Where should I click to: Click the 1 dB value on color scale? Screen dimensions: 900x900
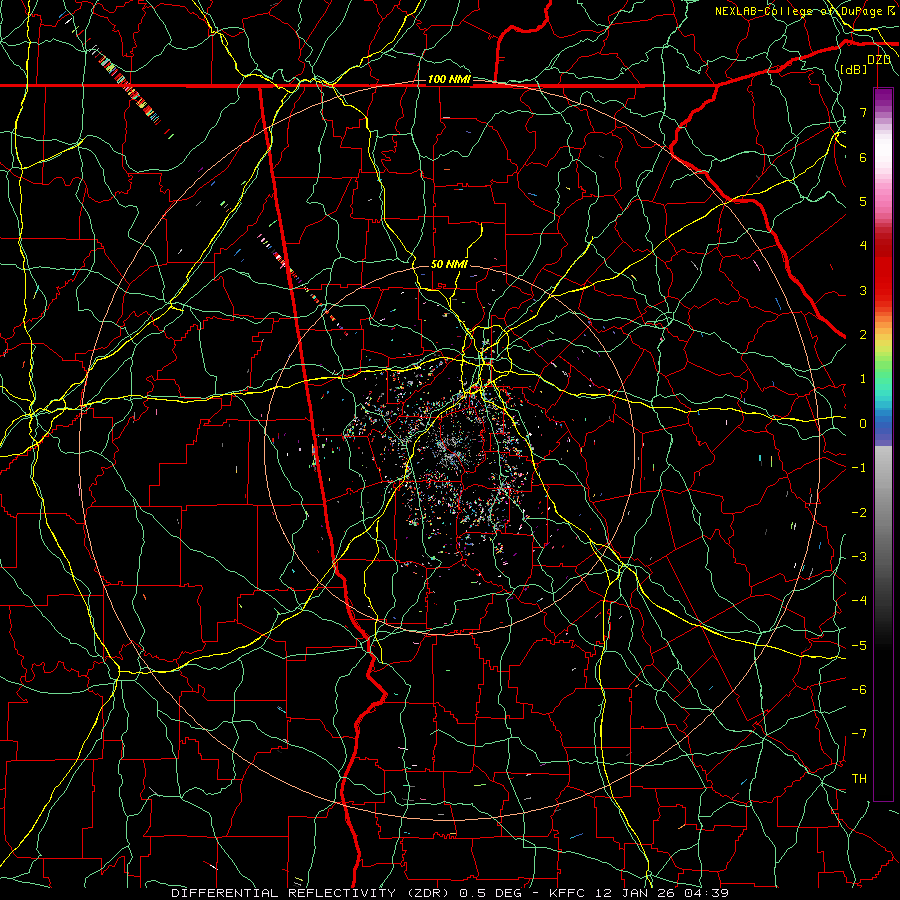[863, 379]
